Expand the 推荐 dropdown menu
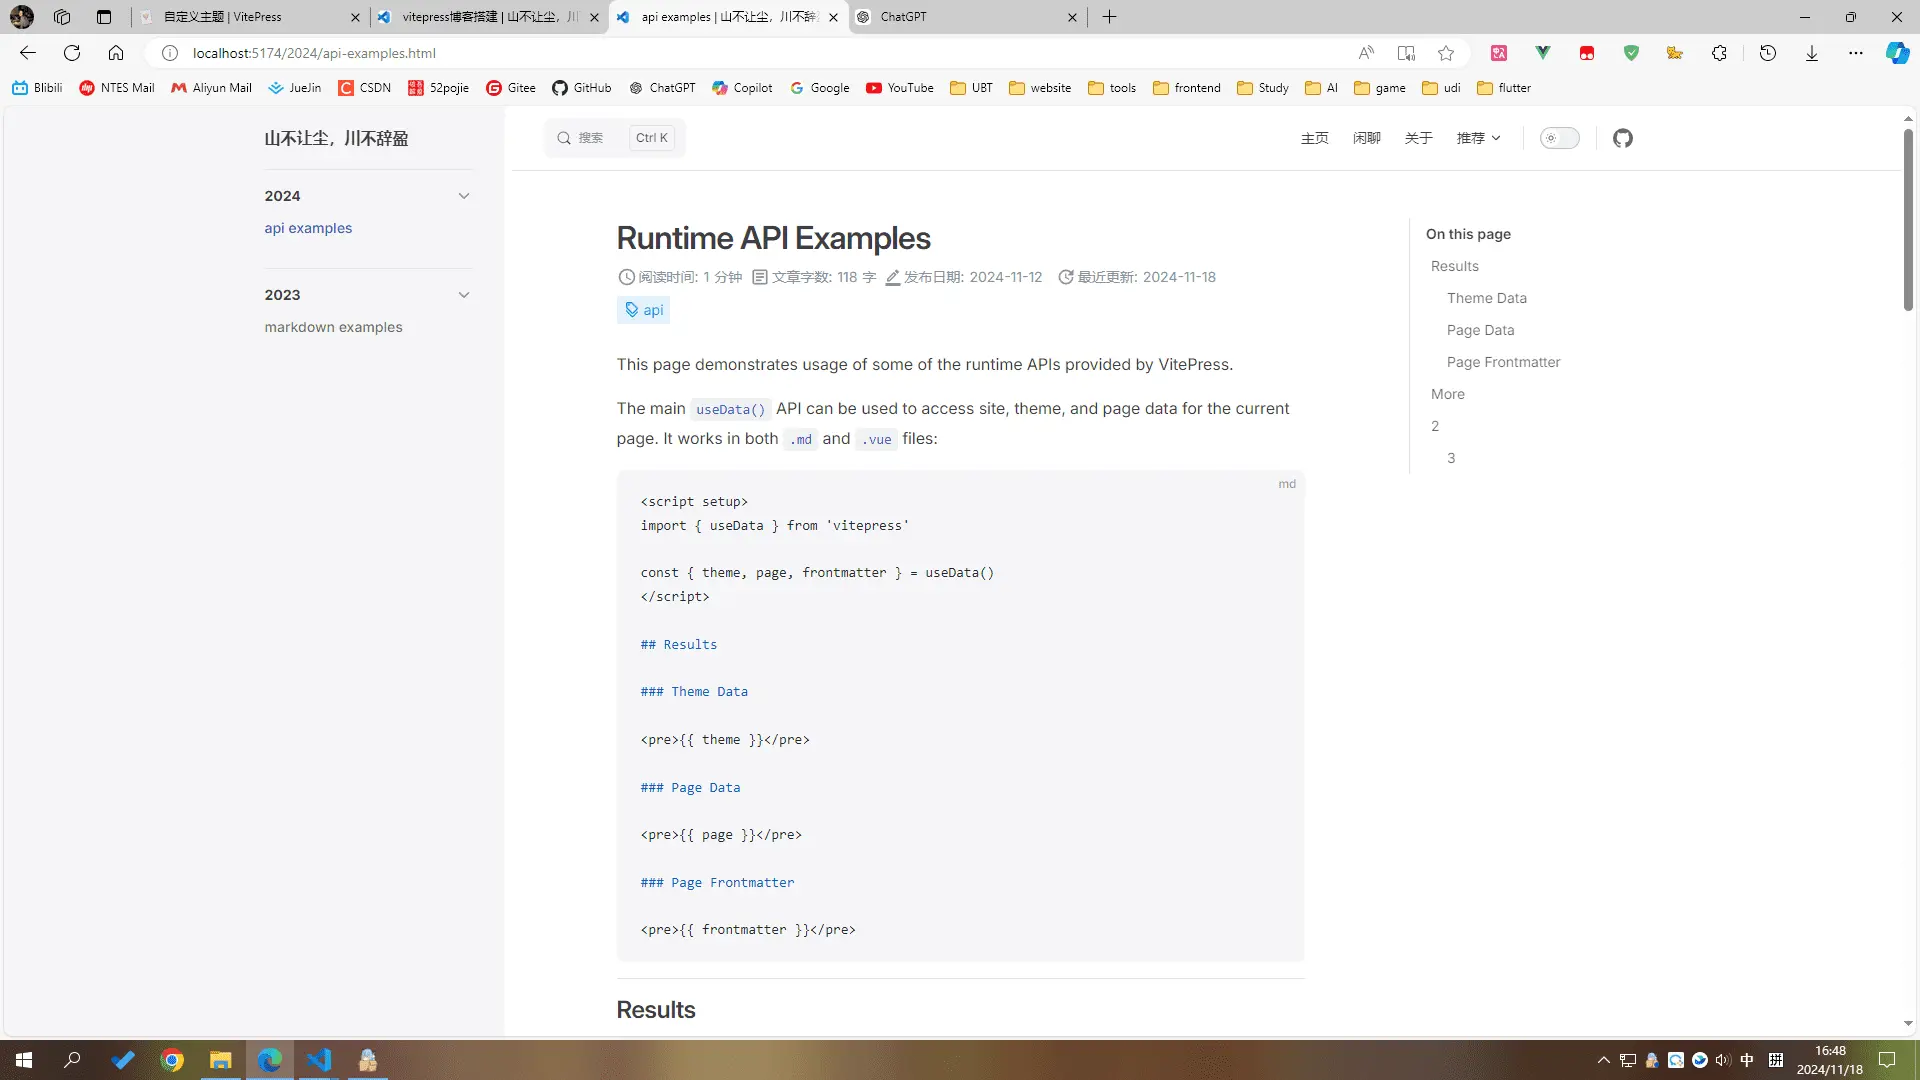 1478,138
